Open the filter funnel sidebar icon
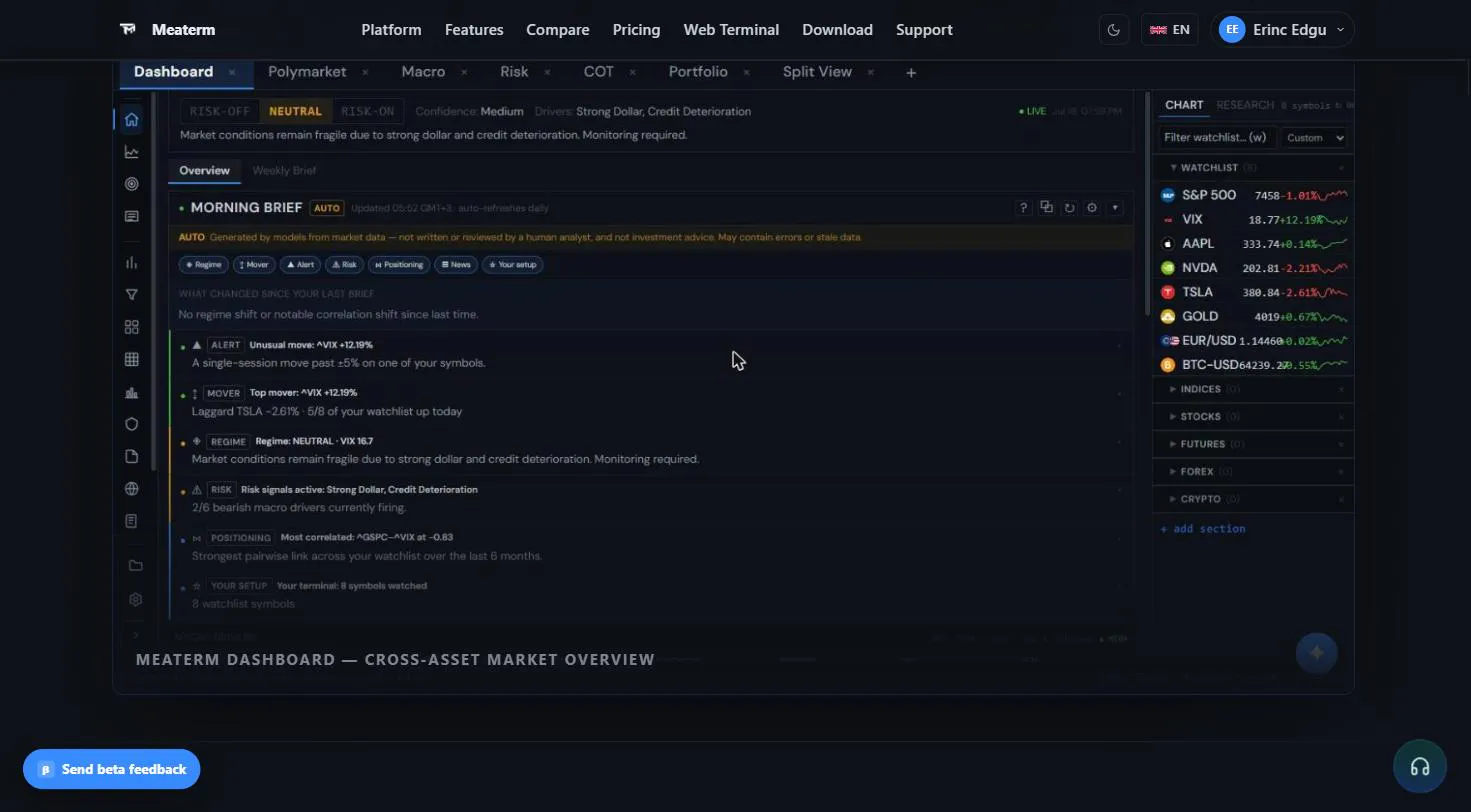Screen dimensions: 1471x812 pyautogui.click(x=131, y=295)
